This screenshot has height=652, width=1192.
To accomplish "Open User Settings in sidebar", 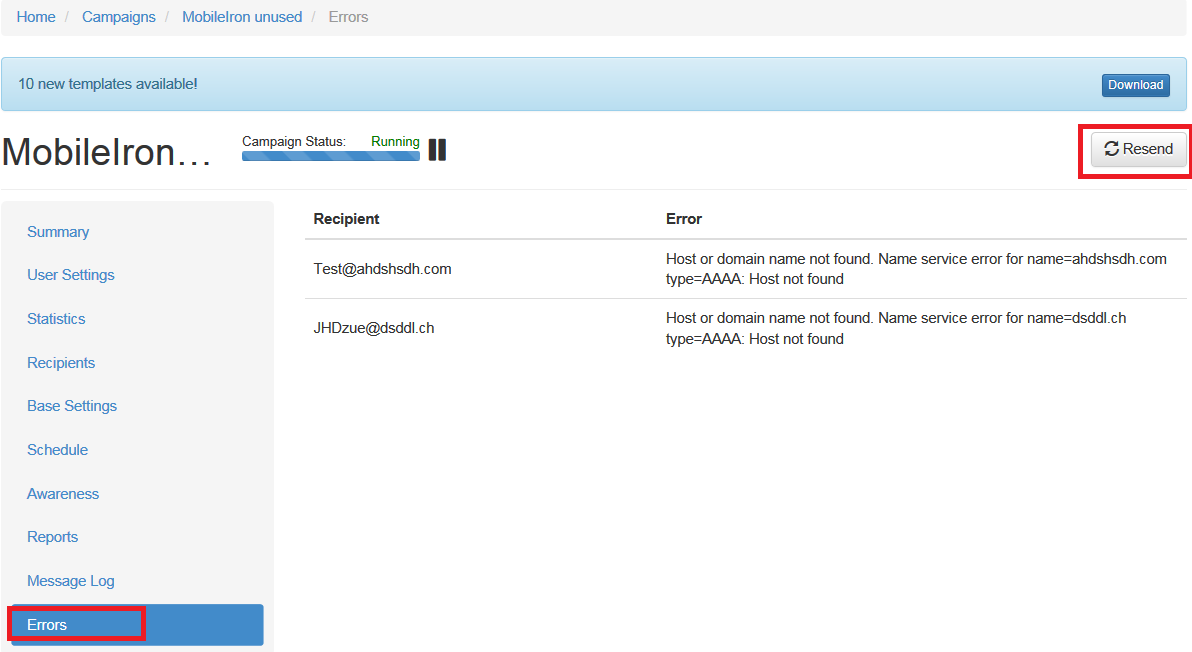I will coord(71,275).
